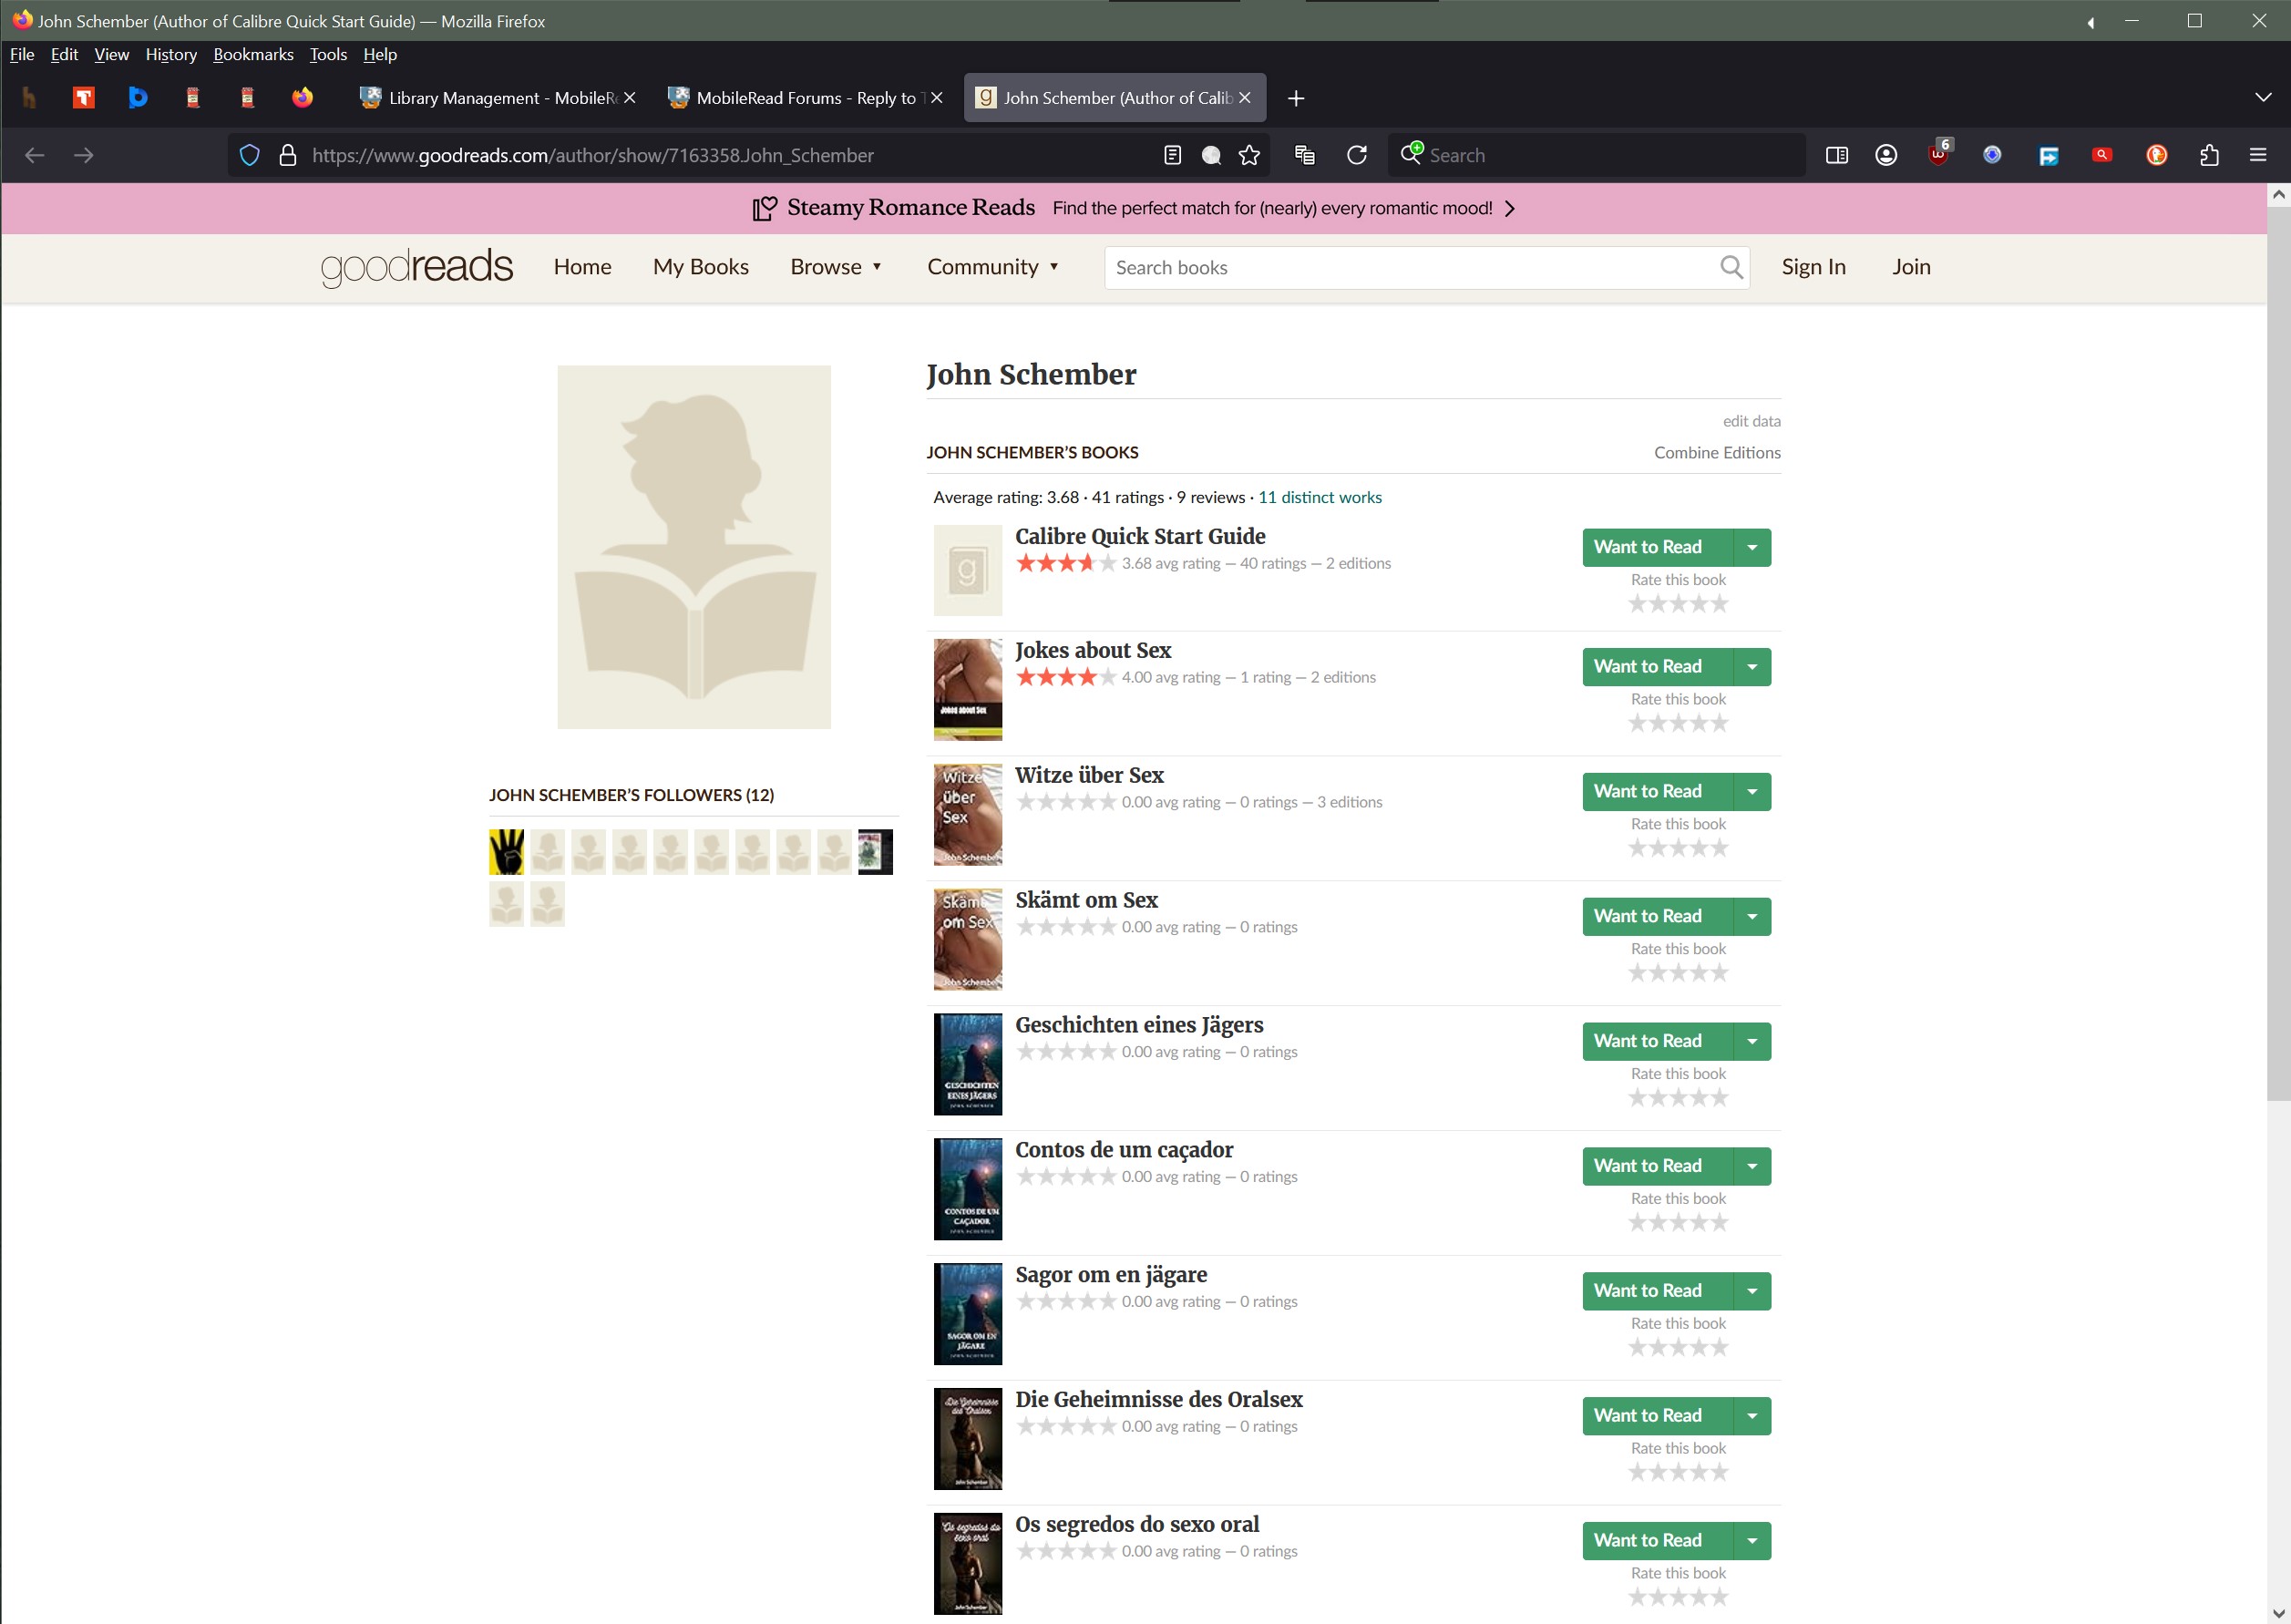Screen dimensions: 2291x1624
Task: Open the Firefox hamburger application menu
Action: pyautogui.click(x=2257, y=155)
